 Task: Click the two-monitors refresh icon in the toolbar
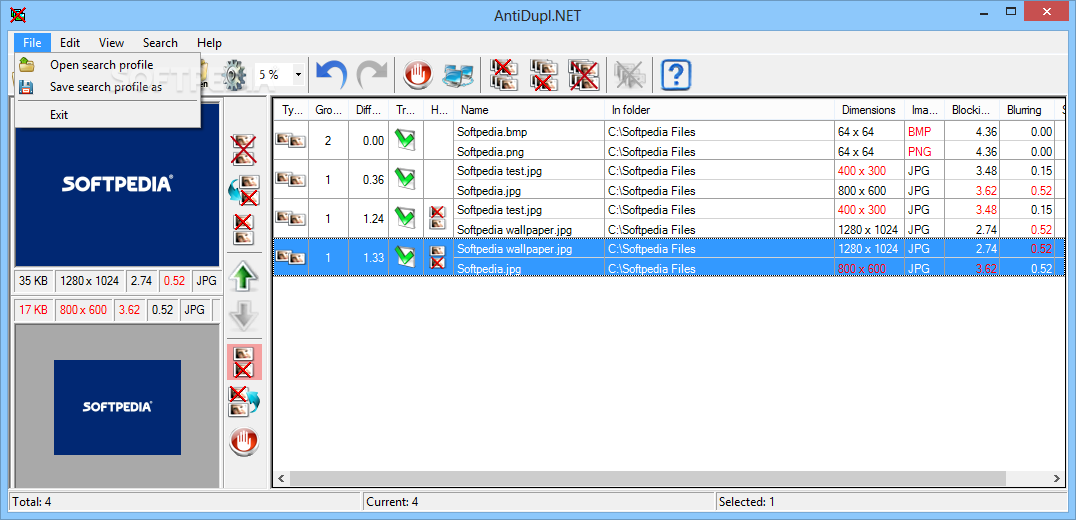click(457, 74)
